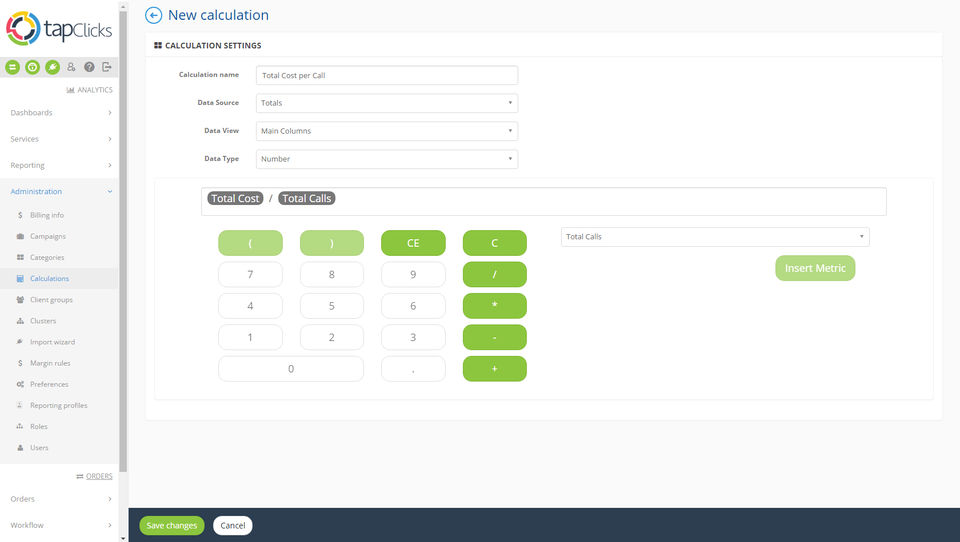Go back with the circled arrow icon
Screen dimensions: 960x542
click(x=154, y=15)
